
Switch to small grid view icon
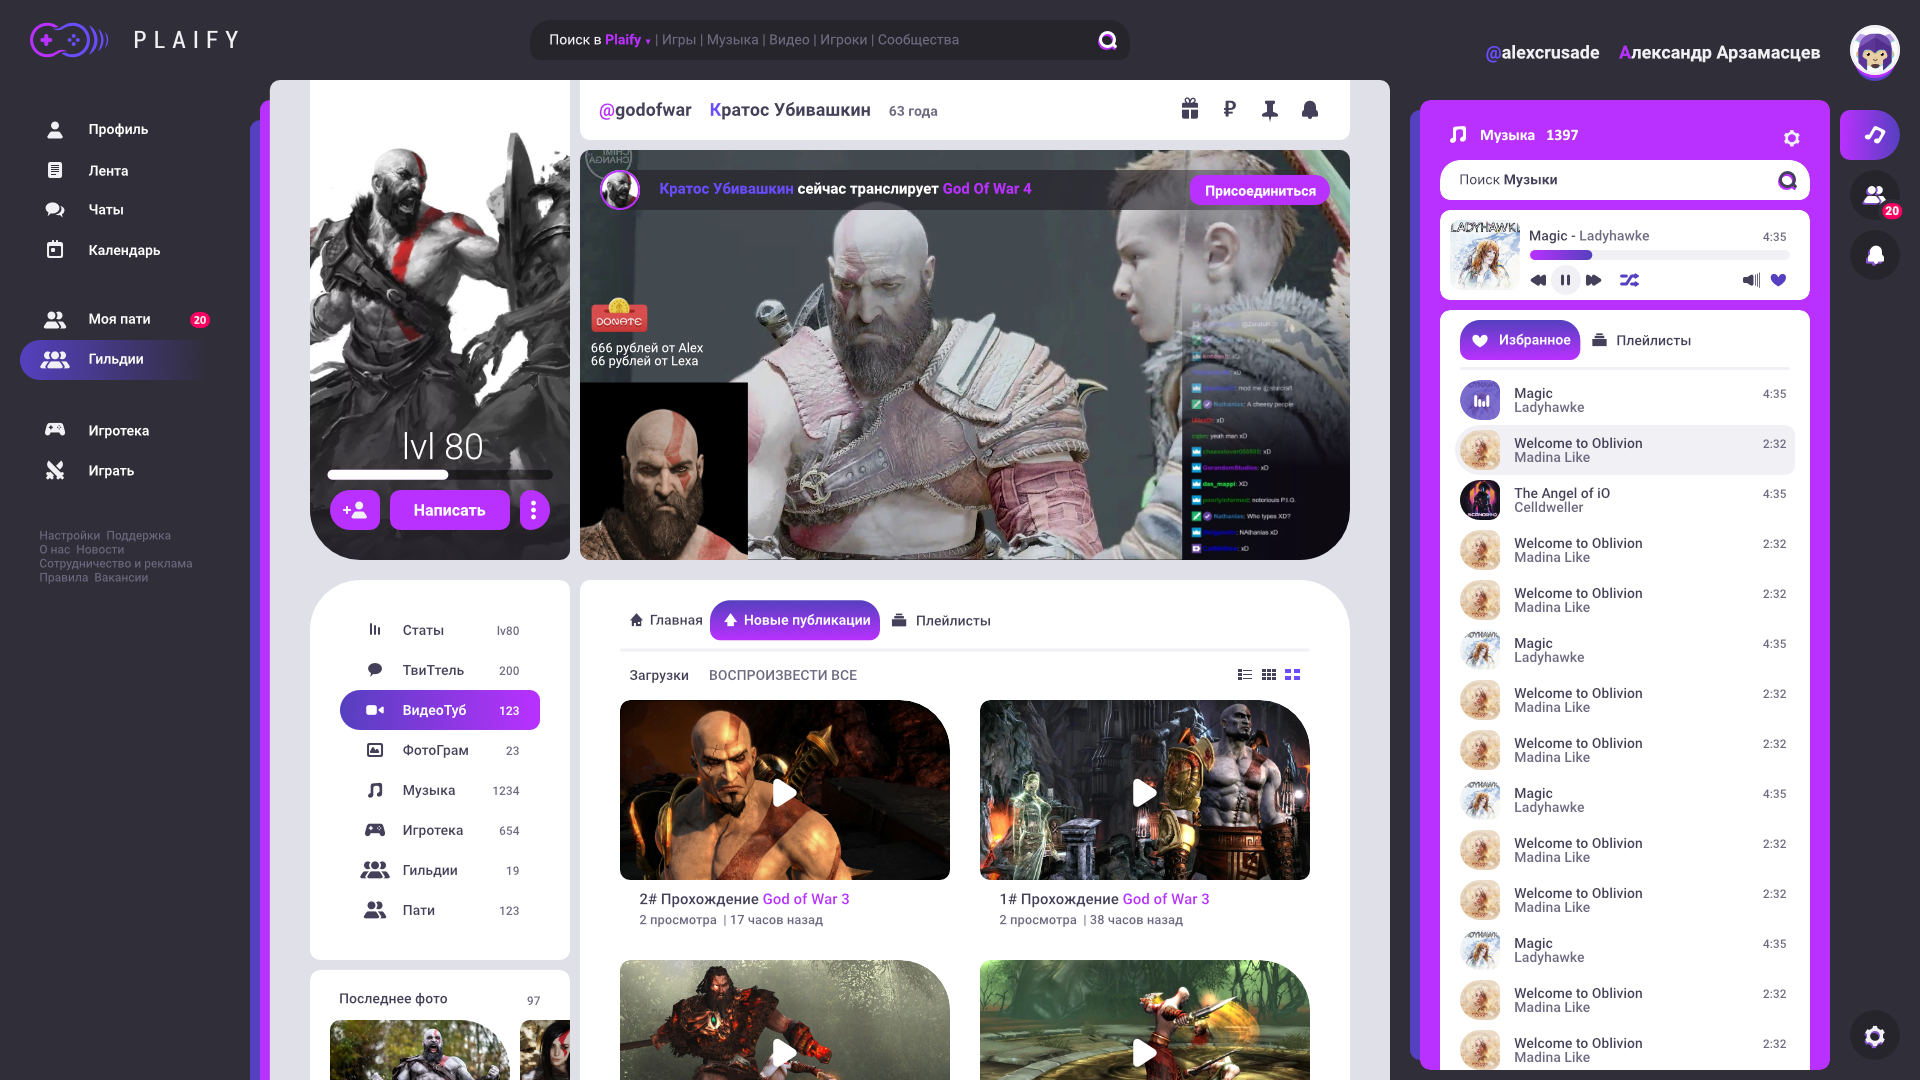(1269, 675)
